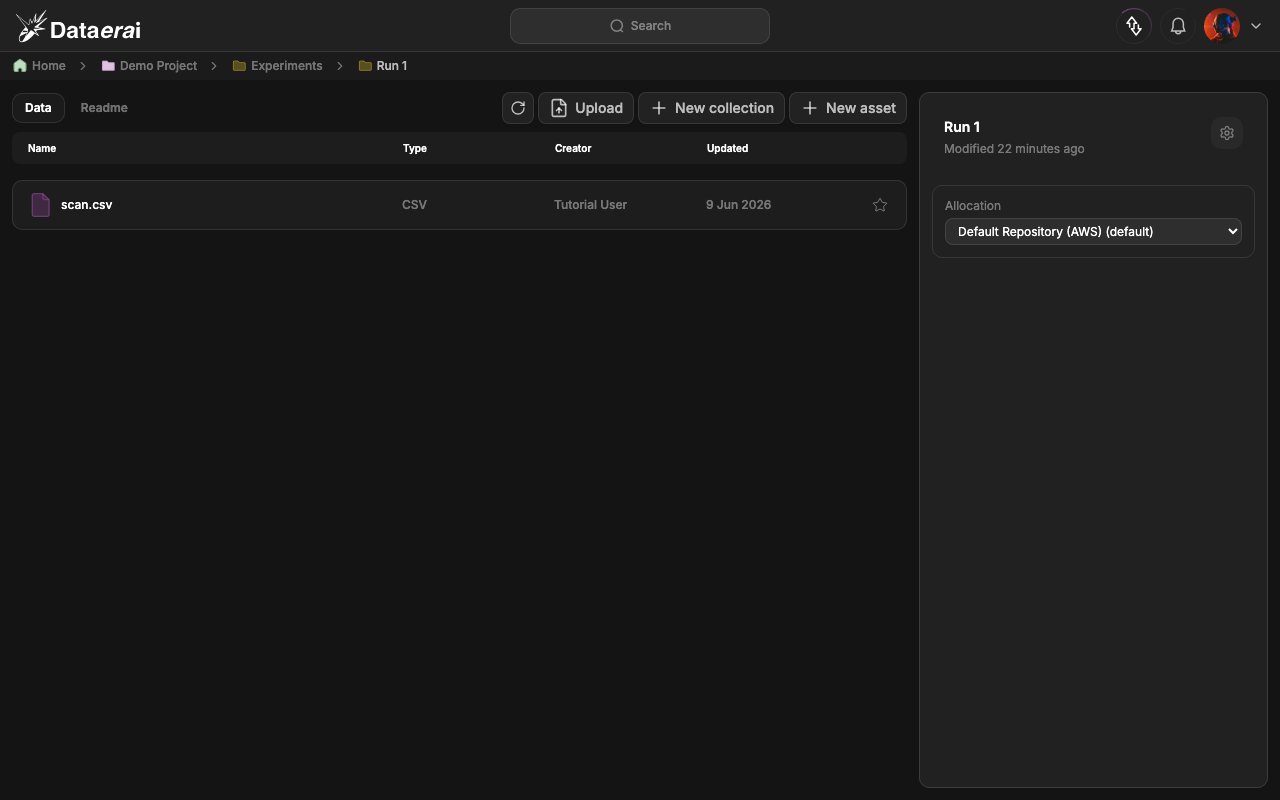Image resolution: width=1280 pixels, height=800 pixels.
Task: Click the Search field
Action: point(640,26)
